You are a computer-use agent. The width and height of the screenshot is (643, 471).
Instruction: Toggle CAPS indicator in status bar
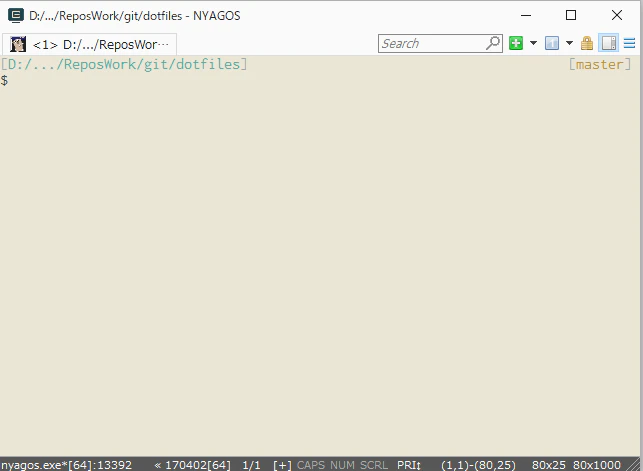(311, 465)
